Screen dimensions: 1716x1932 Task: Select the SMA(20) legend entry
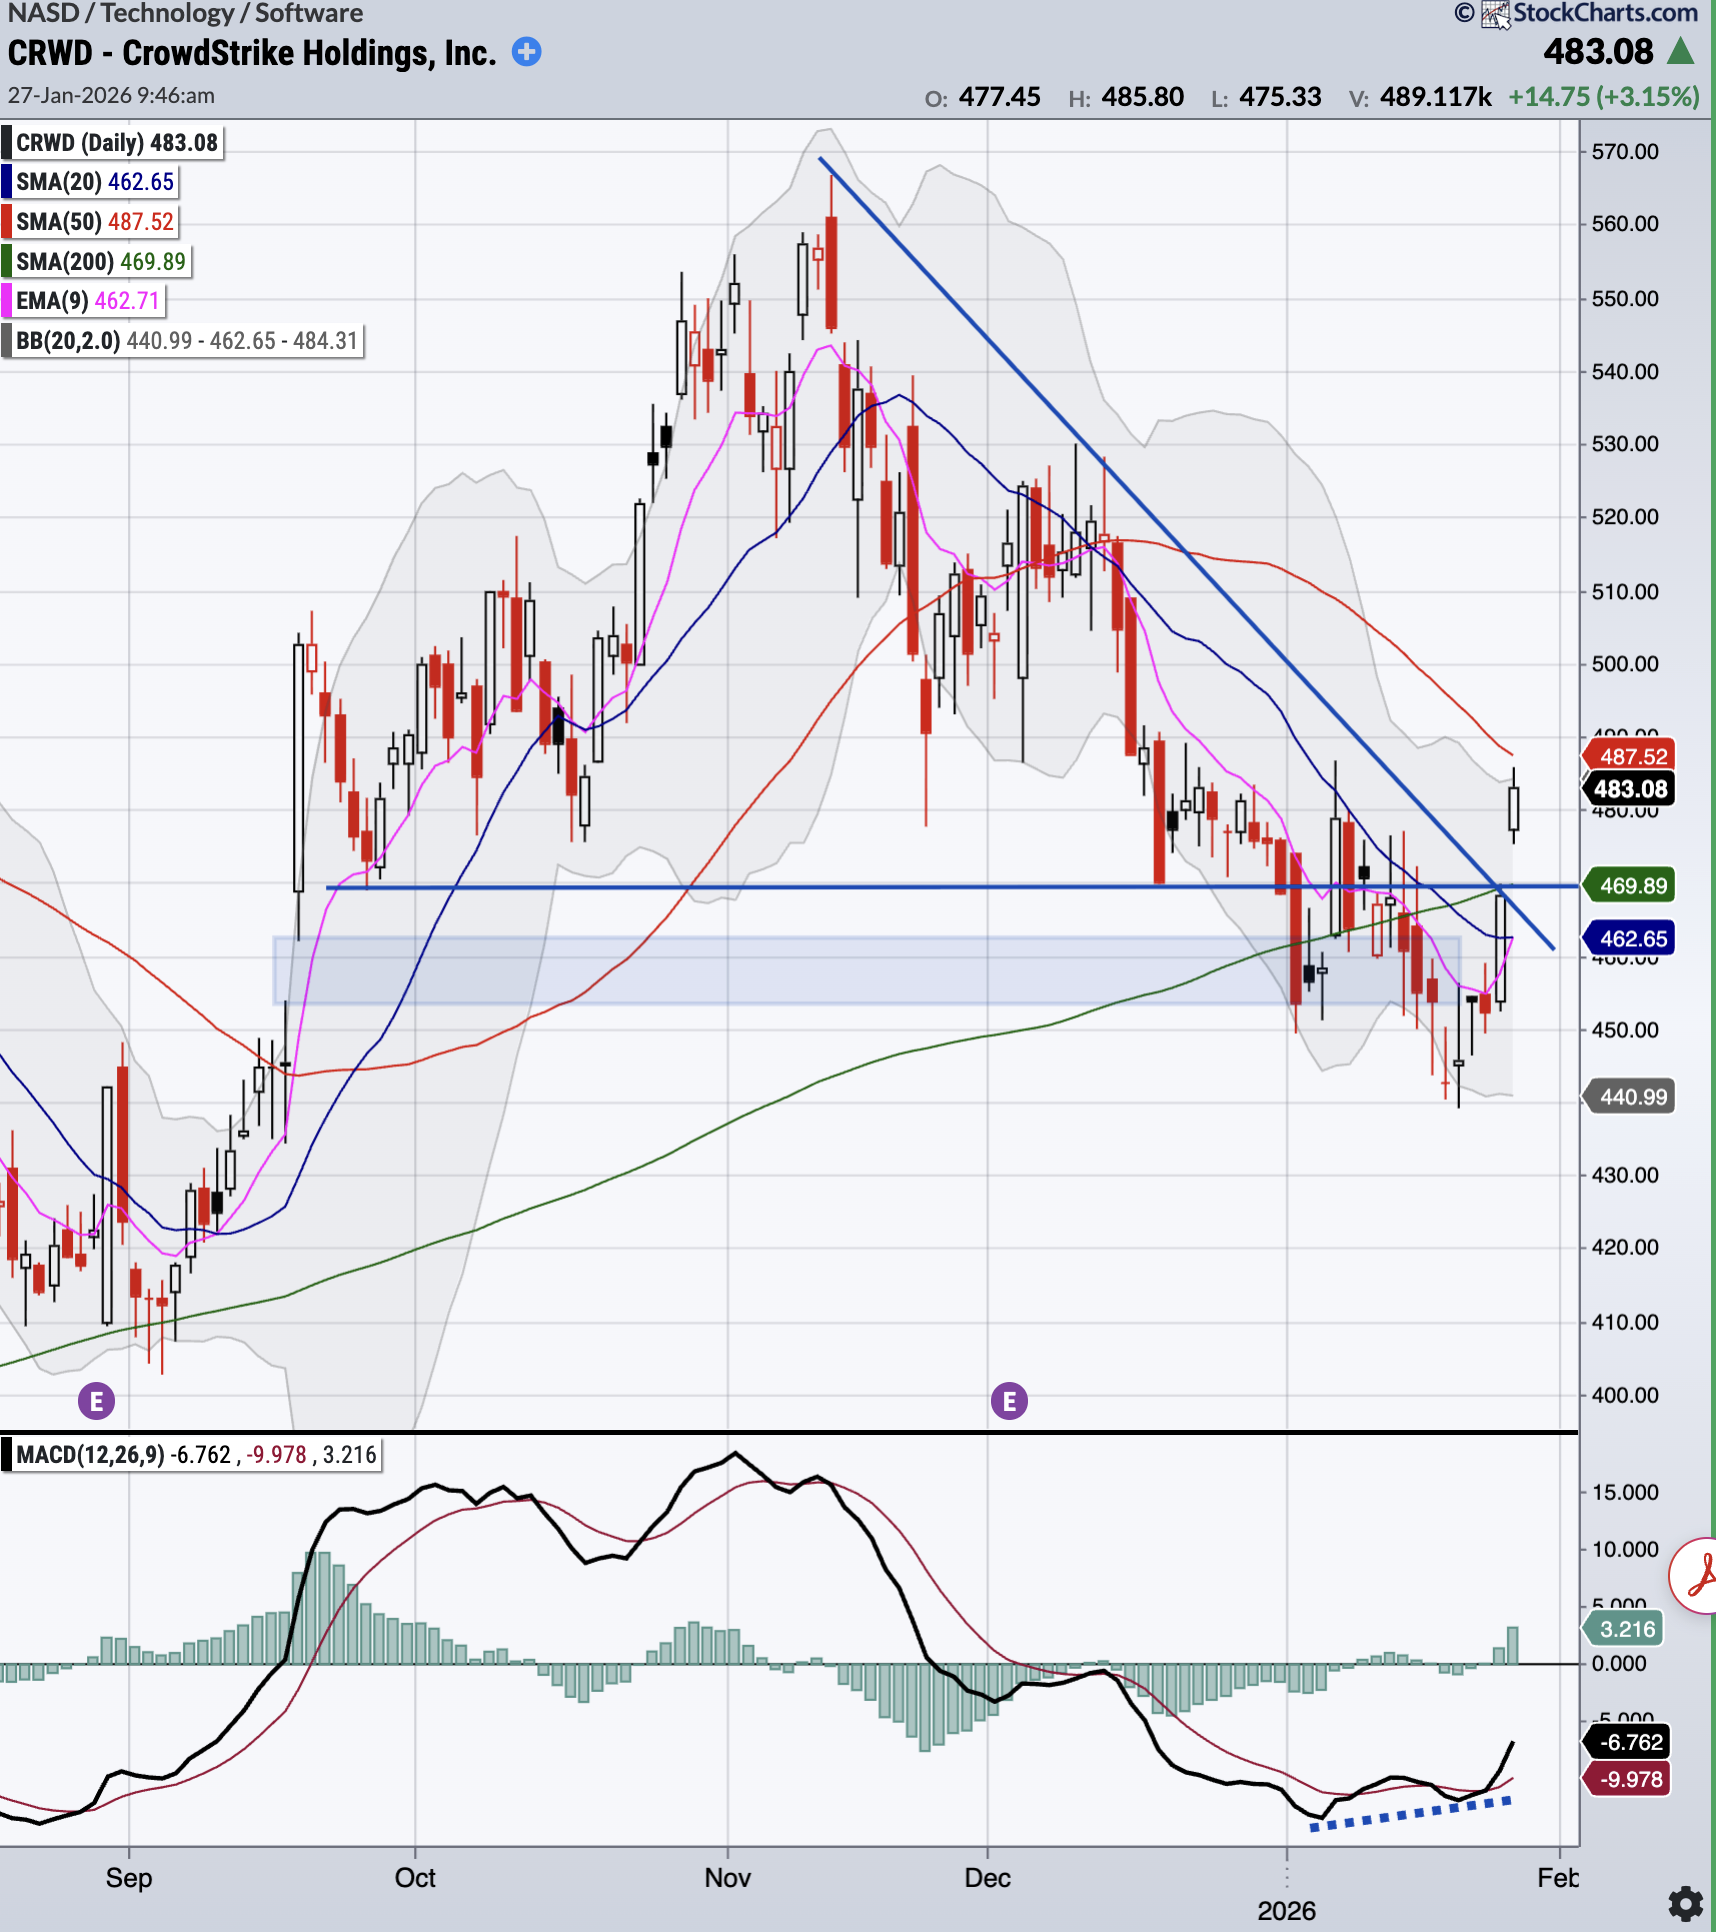pos(94,182)
